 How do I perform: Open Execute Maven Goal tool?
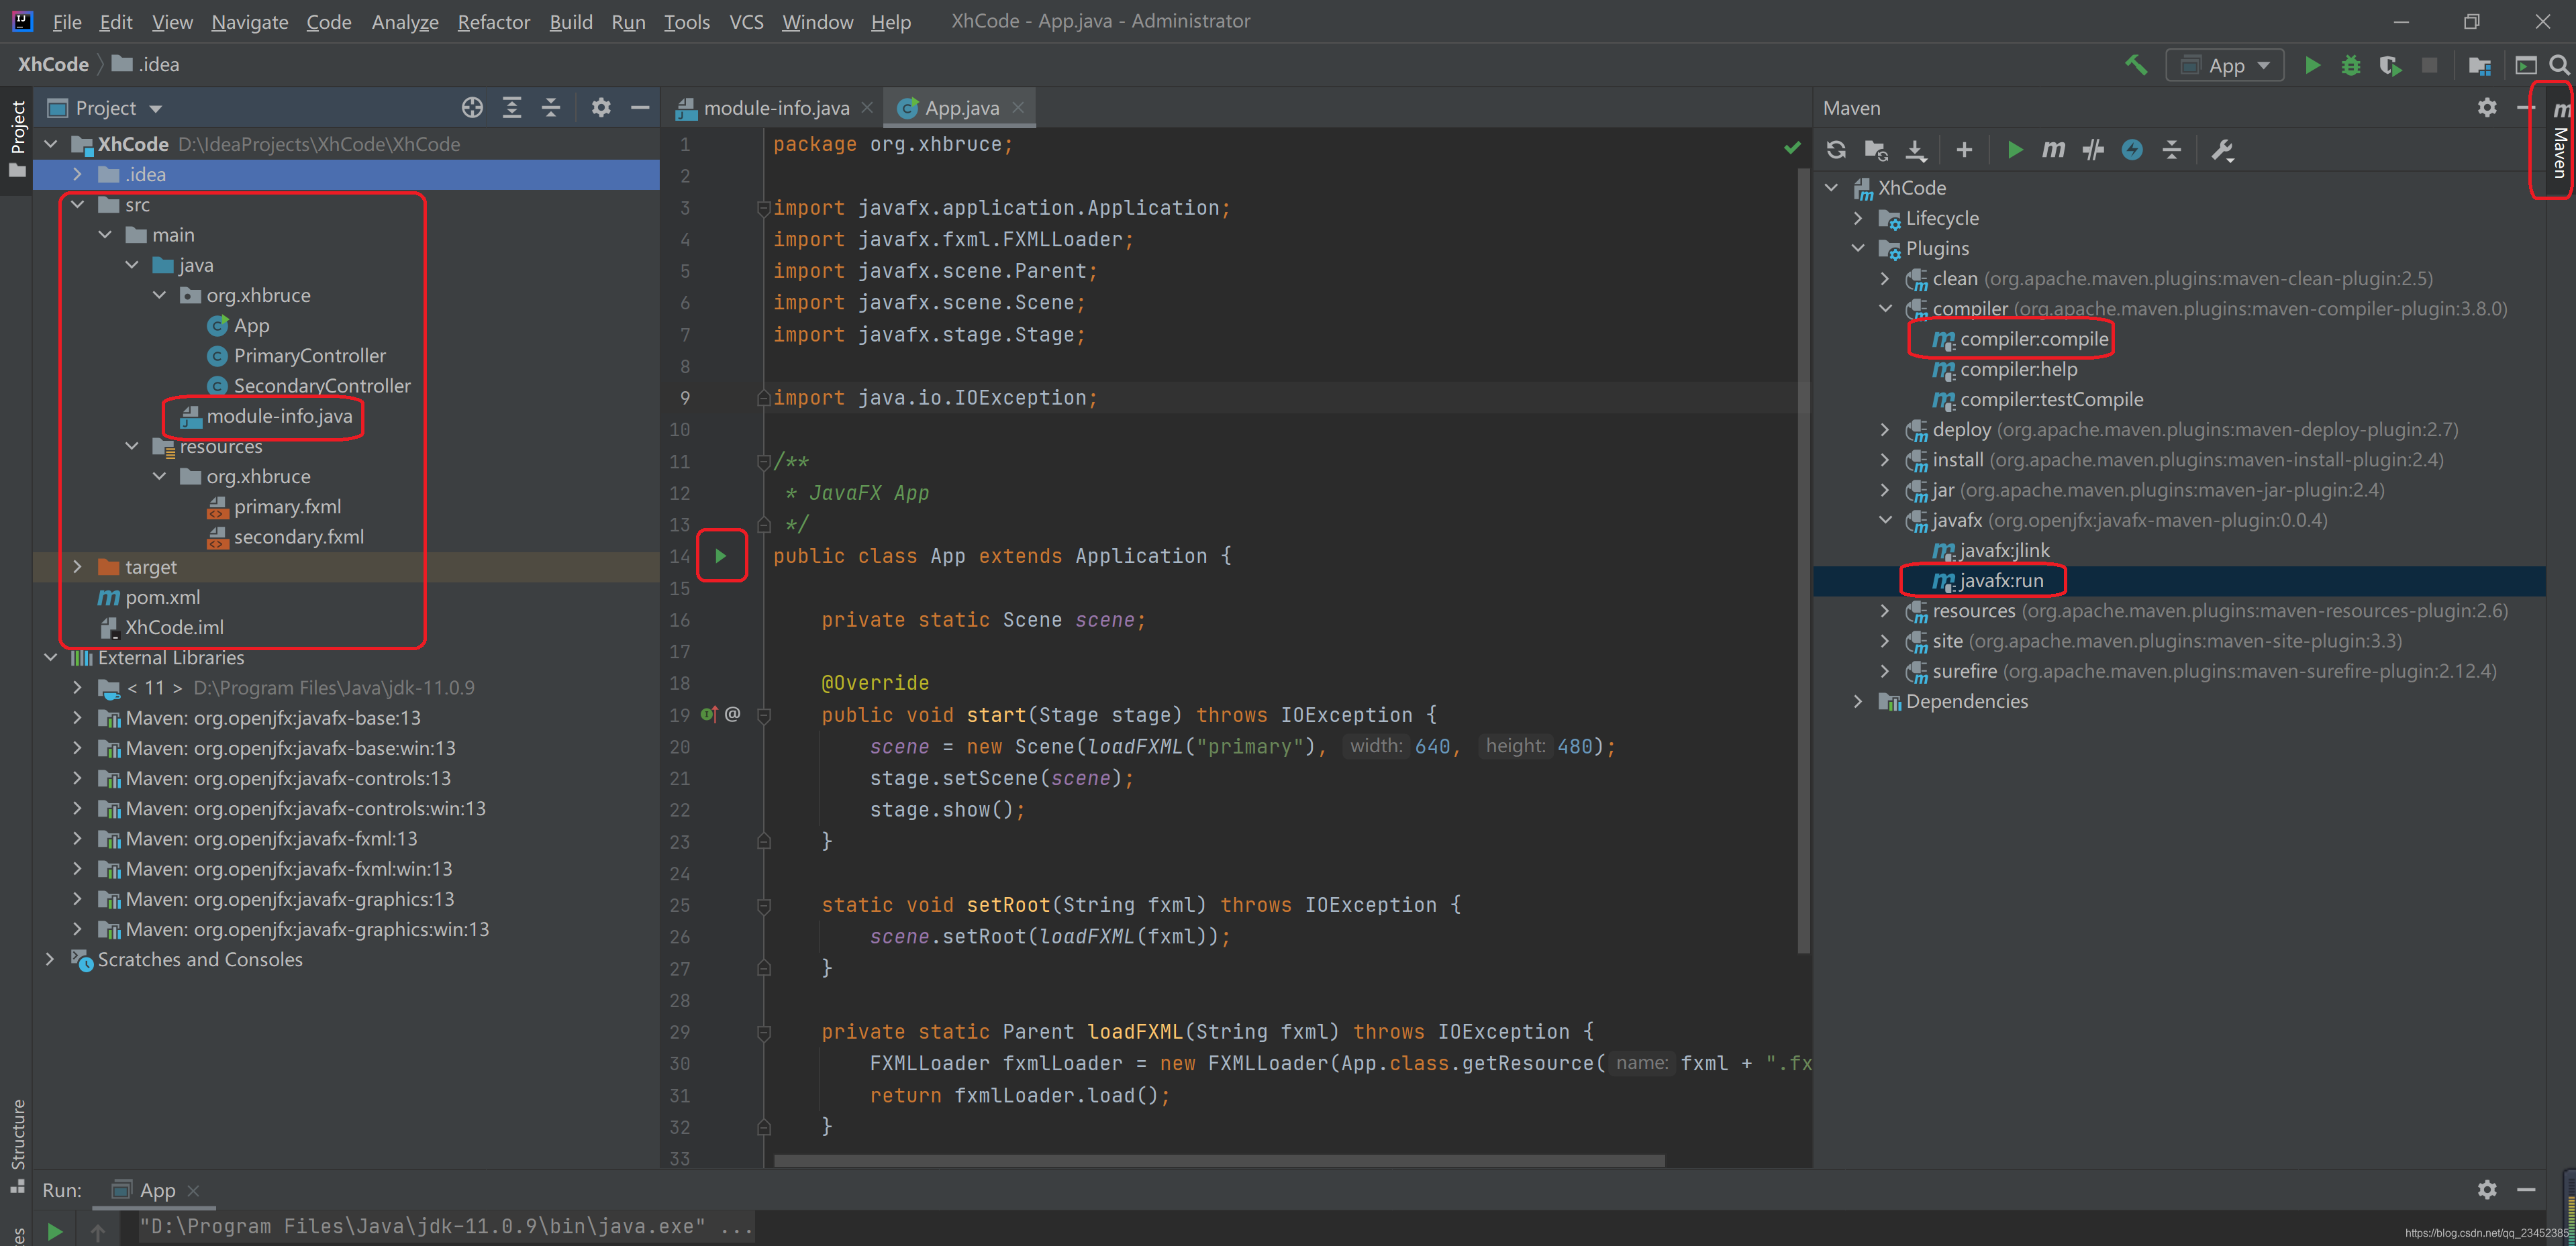(2053, 150)
